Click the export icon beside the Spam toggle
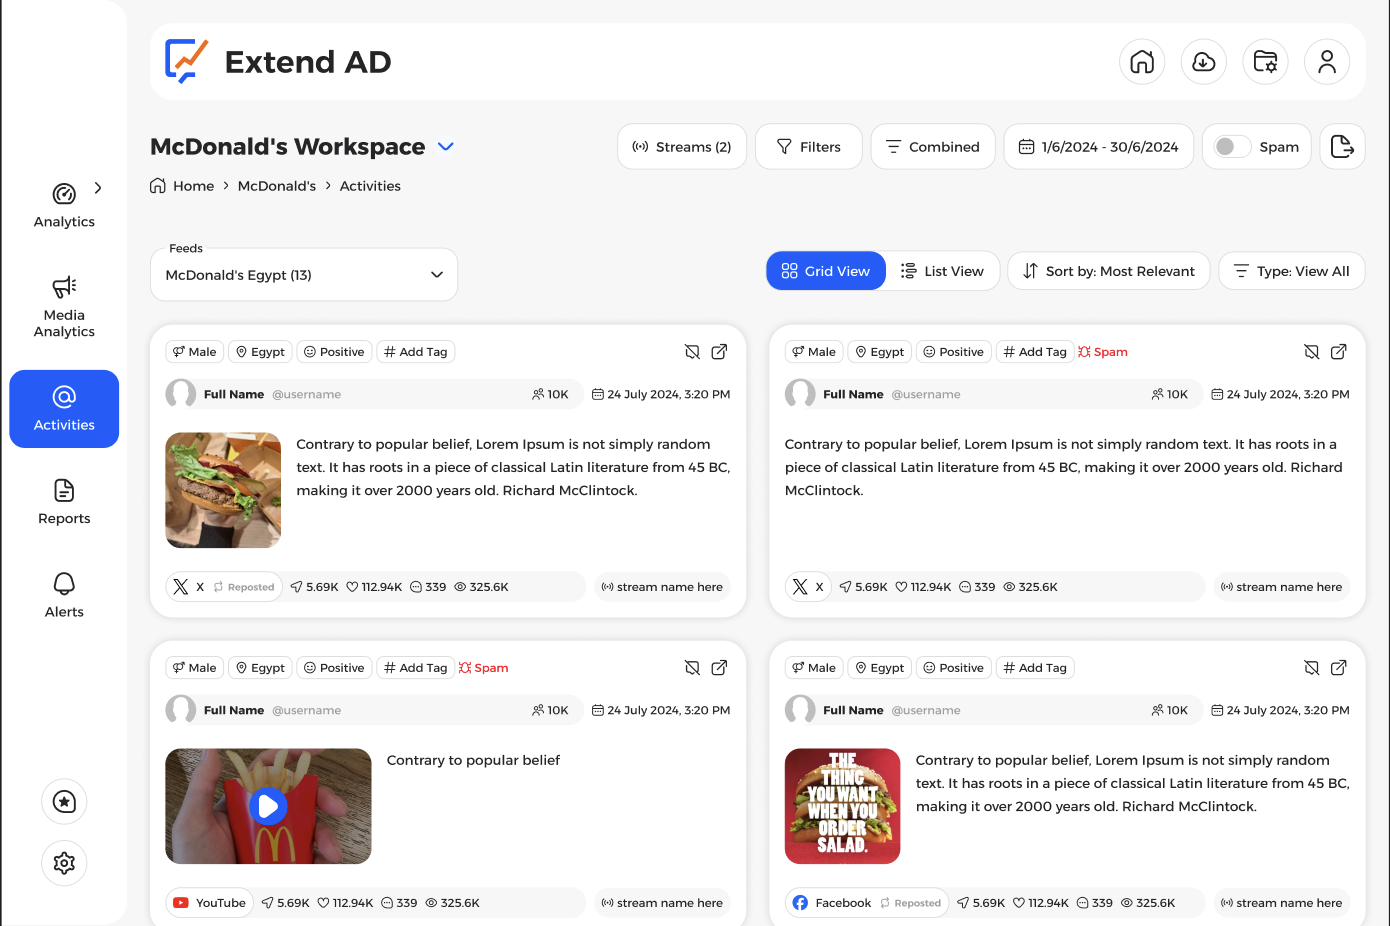Viewport: 1390px width, 926px height. click(x=1342, y=147)
